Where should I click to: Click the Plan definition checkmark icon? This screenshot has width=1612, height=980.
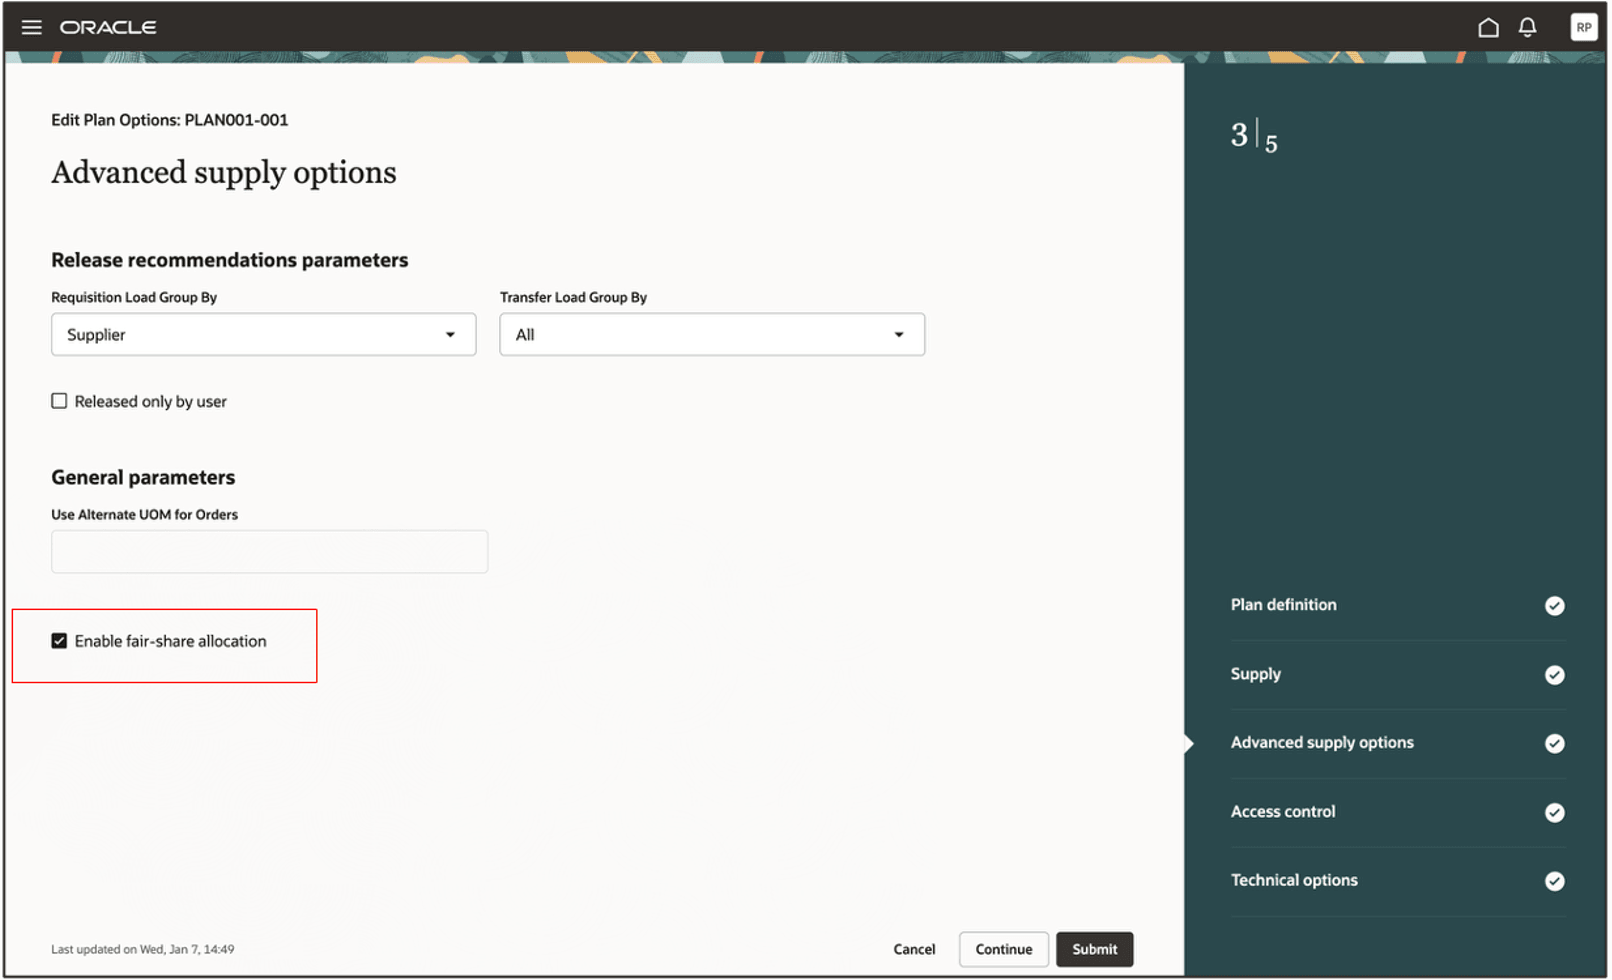click(x=1554, y=606)
